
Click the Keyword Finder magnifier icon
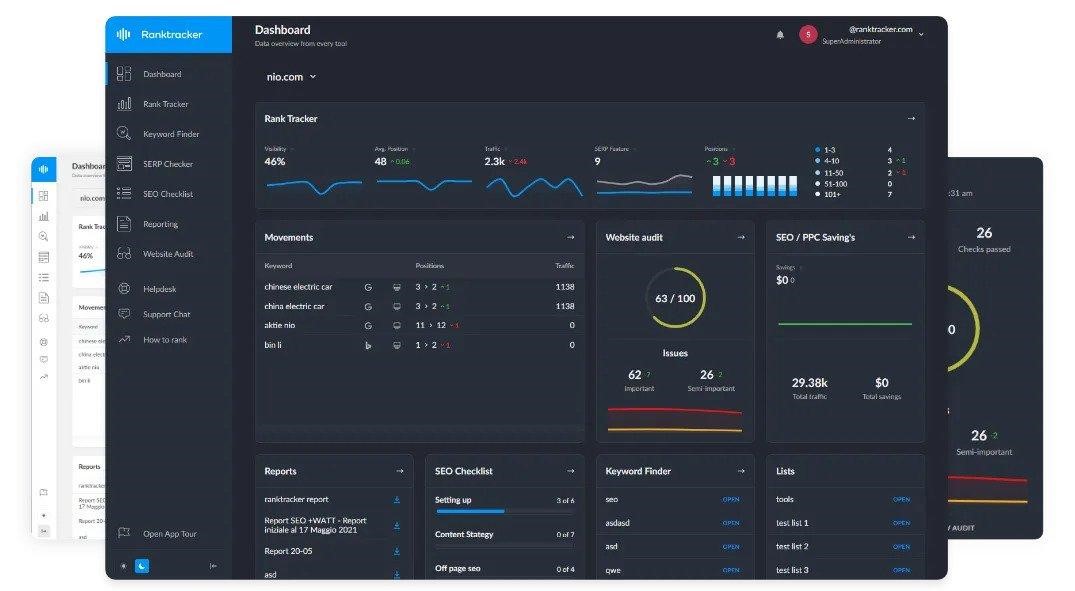tap(124, 133)
